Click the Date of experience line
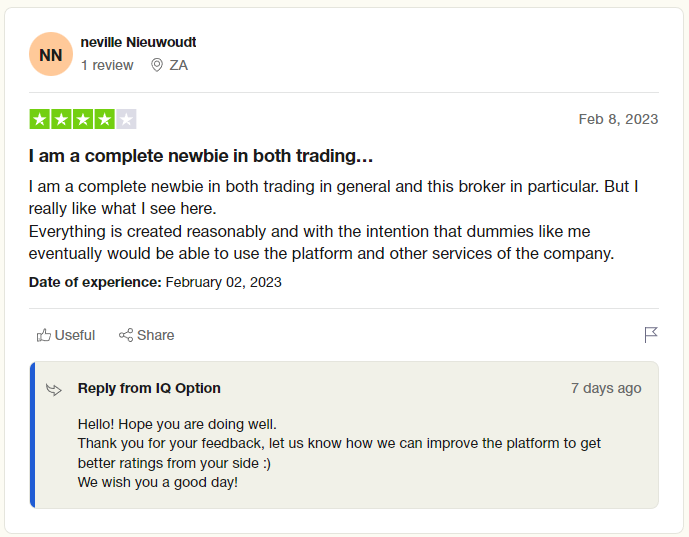Image resolution: width=689 pixels, height=537 pixels. [155, 282]
